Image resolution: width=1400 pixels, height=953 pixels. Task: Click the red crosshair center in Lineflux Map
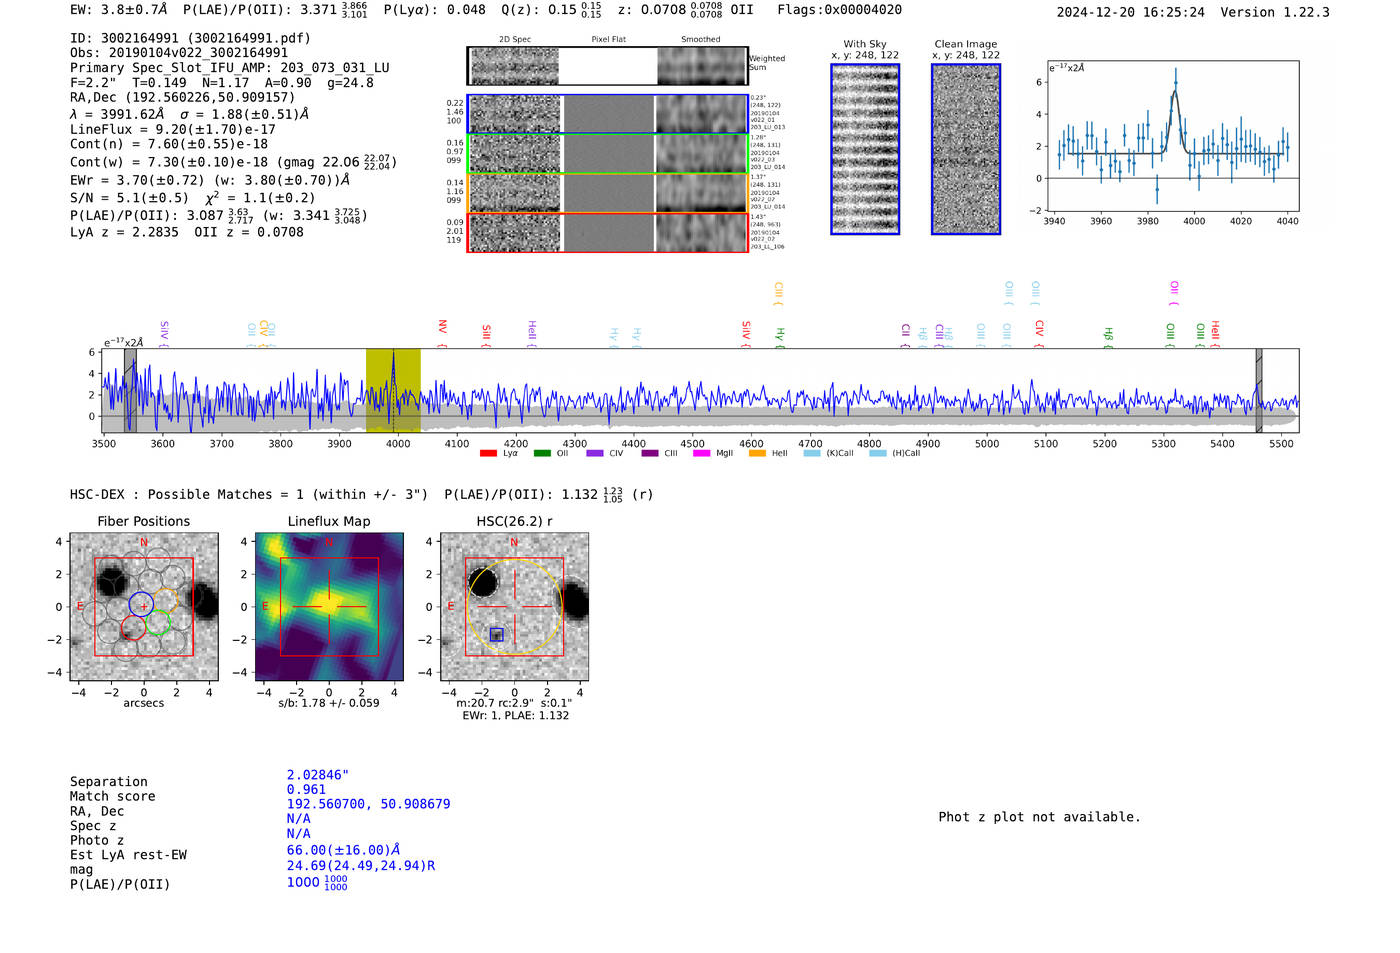(329, 607)
